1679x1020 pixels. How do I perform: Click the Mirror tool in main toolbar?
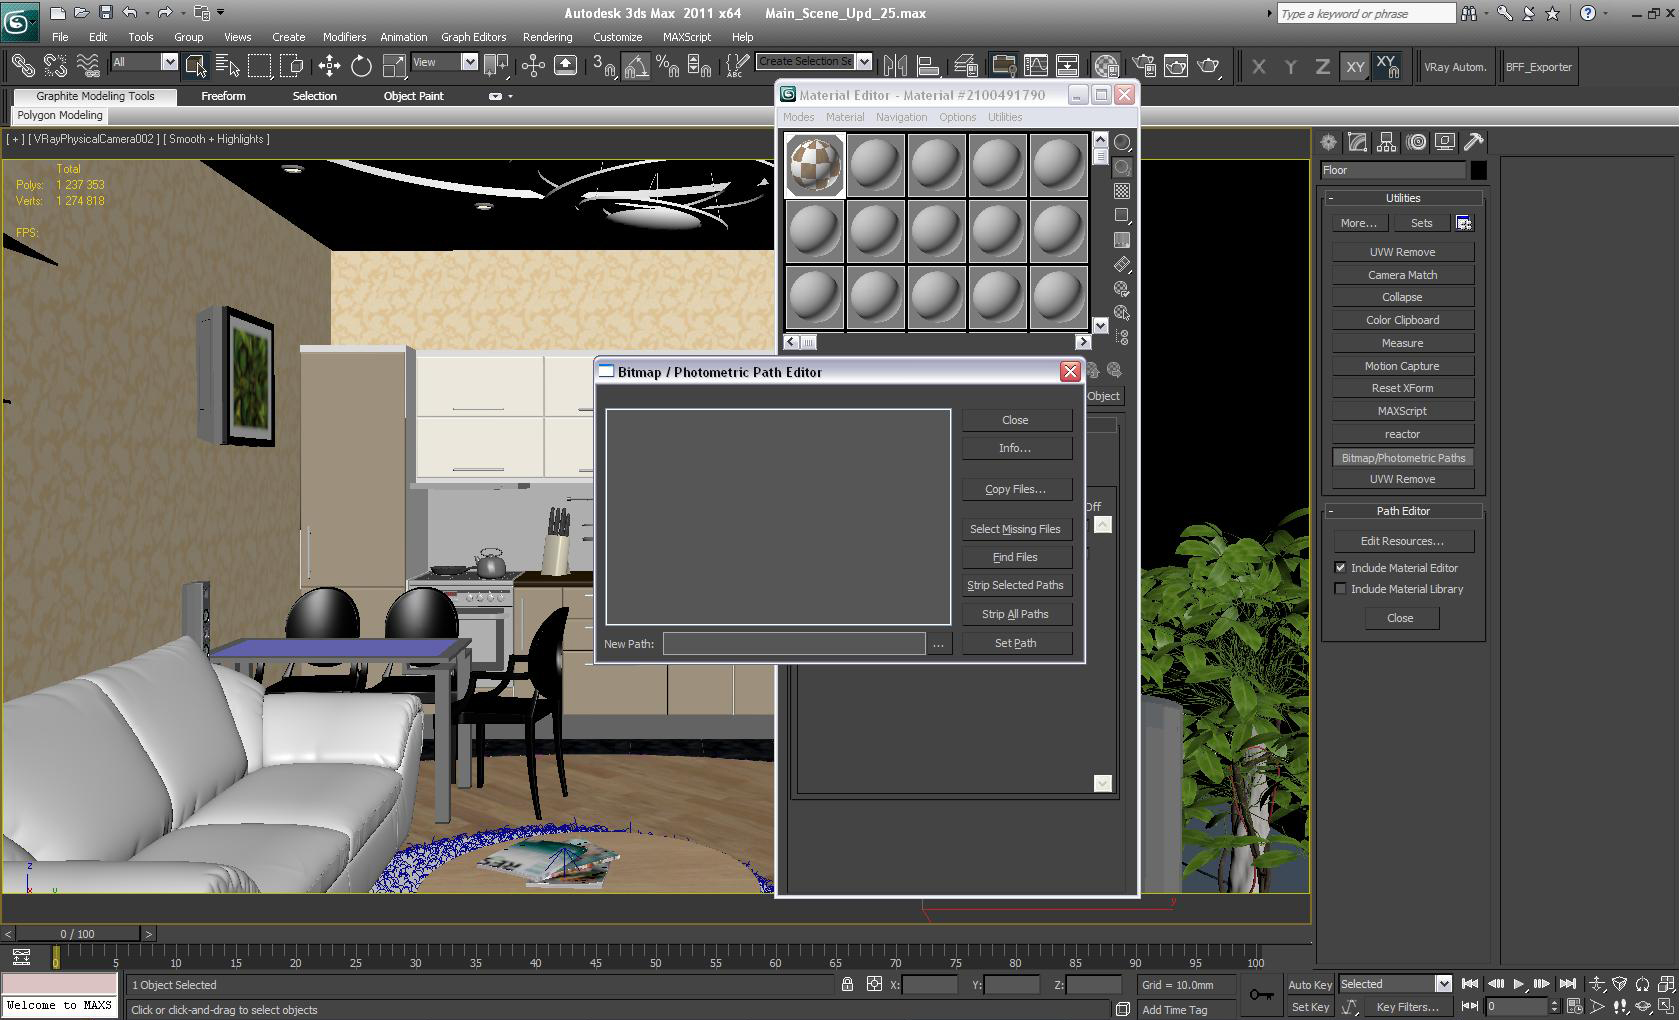point(895,67)
